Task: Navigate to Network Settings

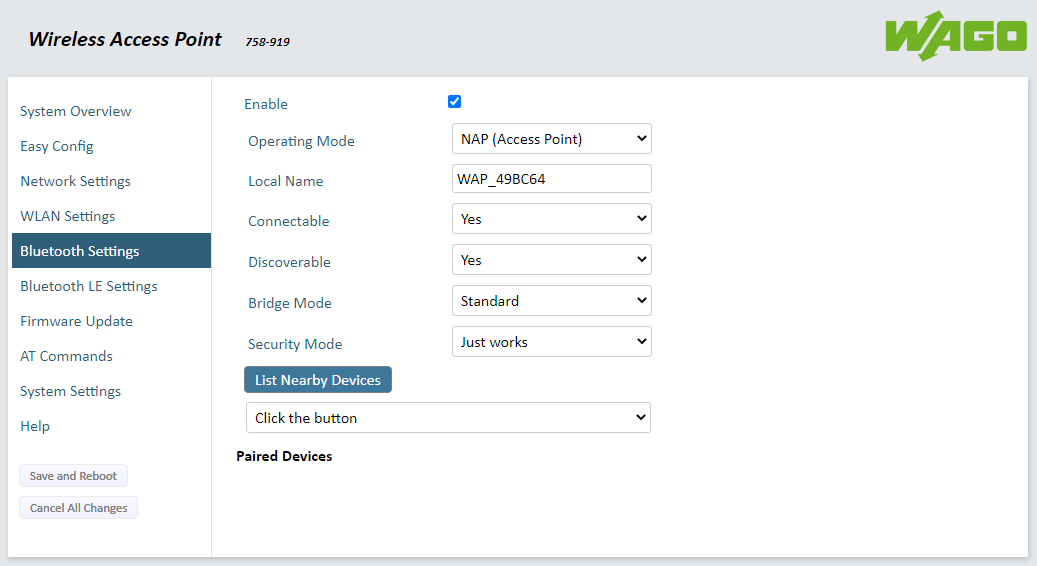Action: [76, 181]
